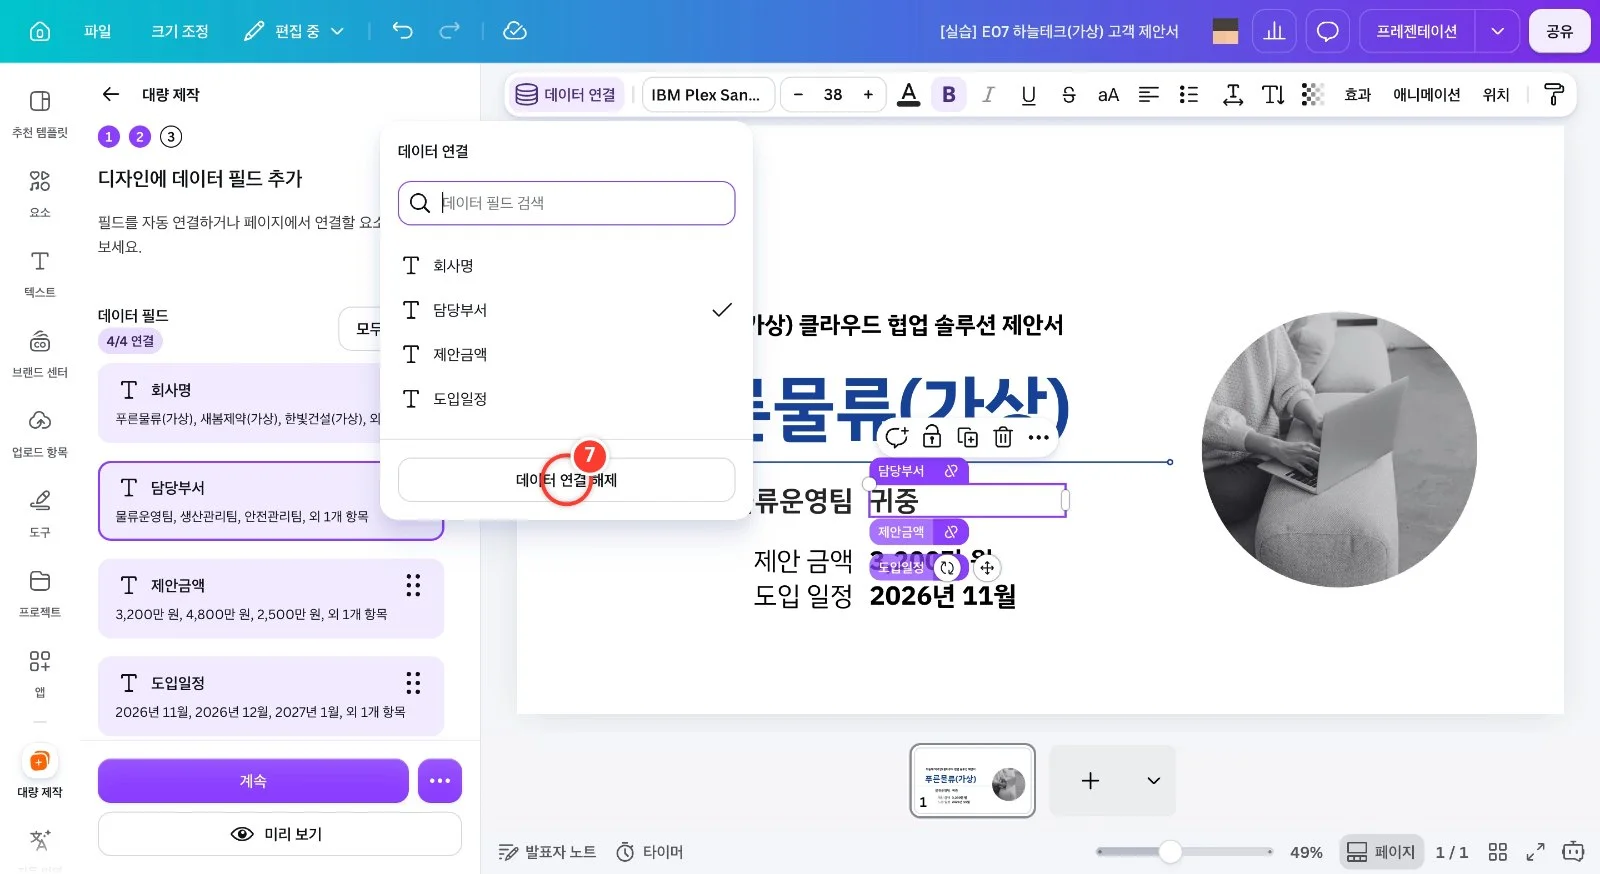Toggle underline formatting

click(x=1028, y=94)
